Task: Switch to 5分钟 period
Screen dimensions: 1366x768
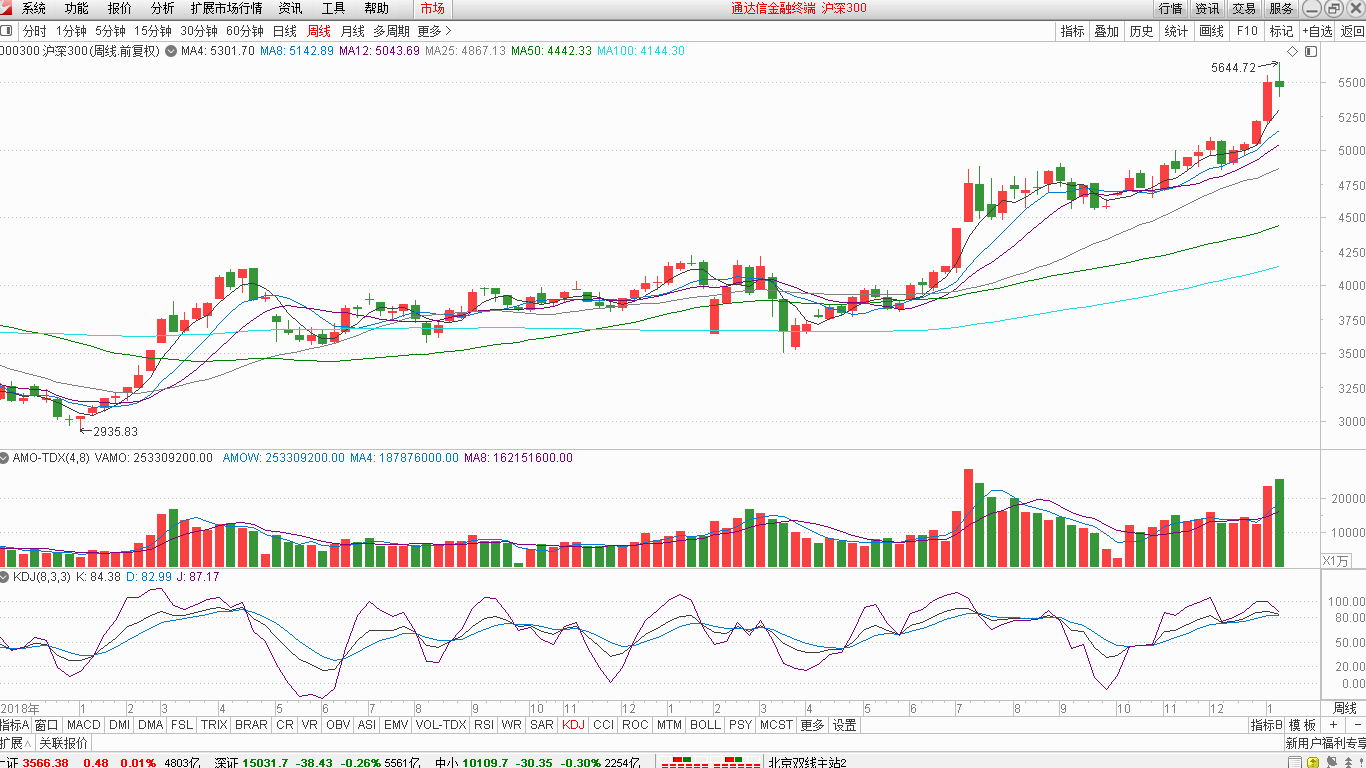Action: point(110,31)
